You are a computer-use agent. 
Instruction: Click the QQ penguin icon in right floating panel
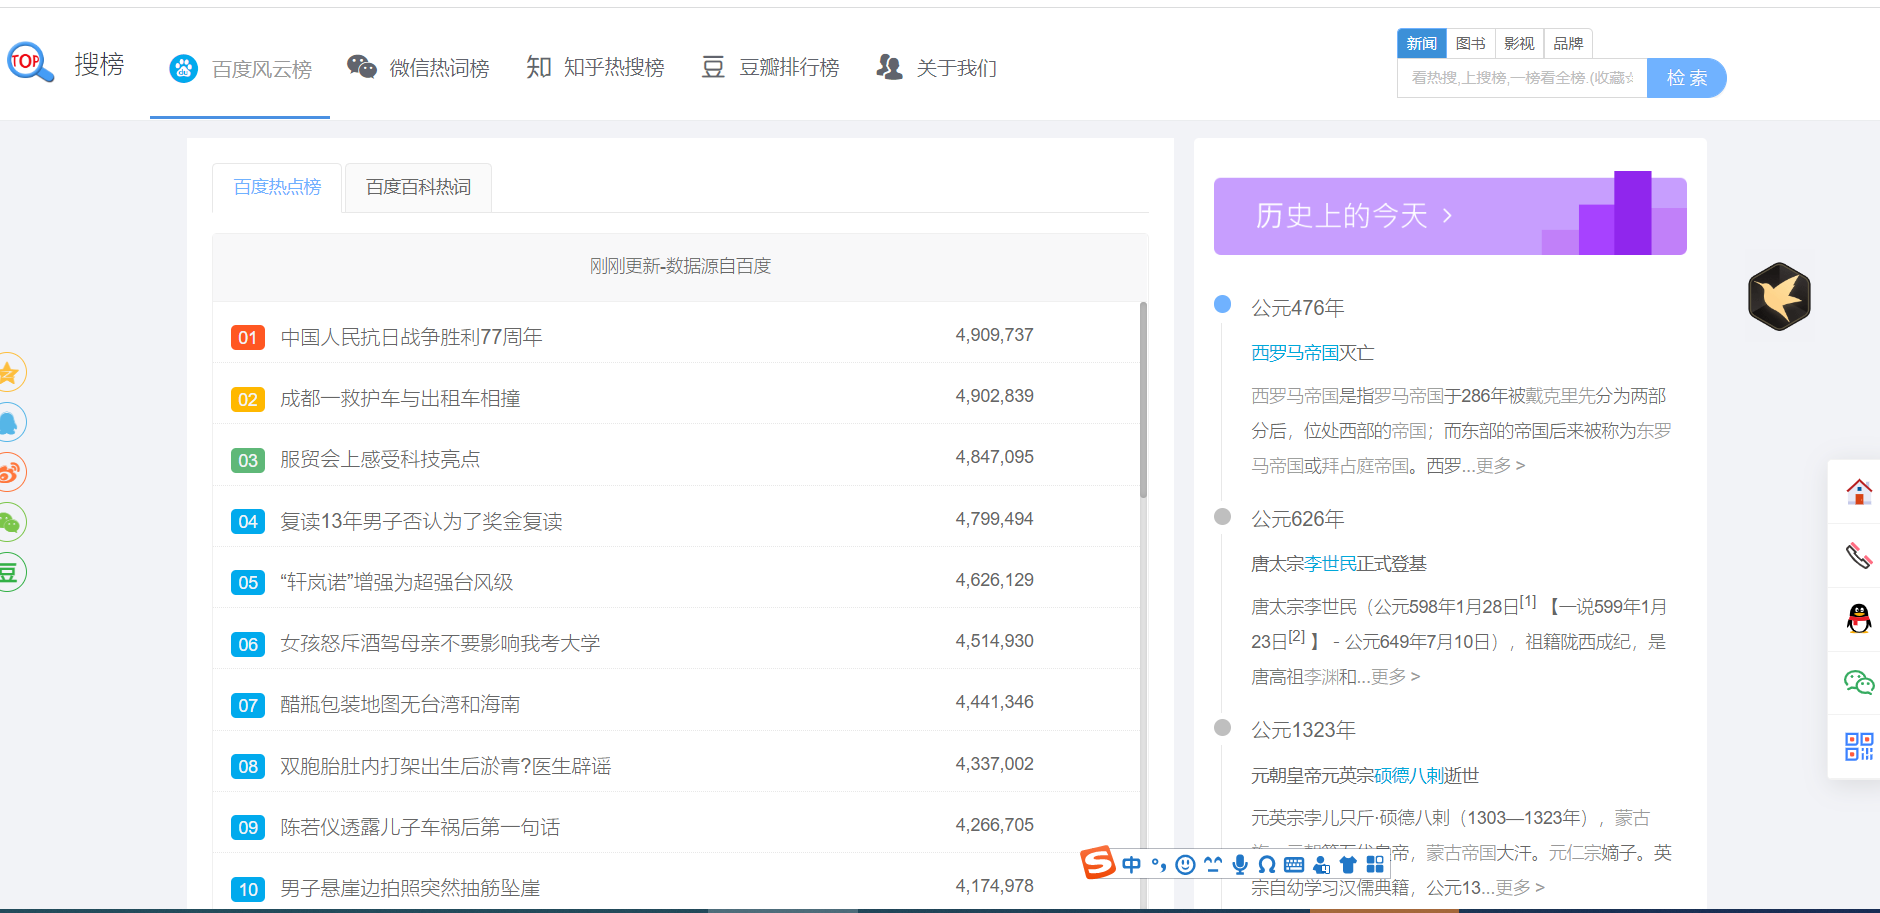click(x=1858, y=619)
